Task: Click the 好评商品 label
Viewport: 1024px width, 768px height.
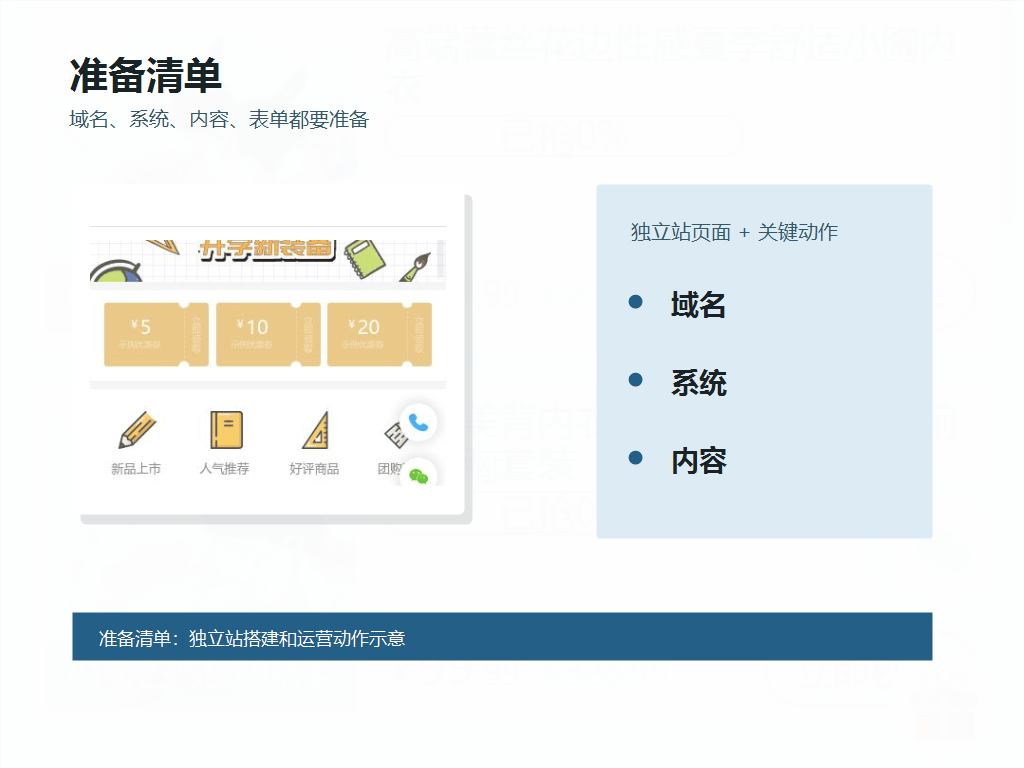Action: [314, 469]
